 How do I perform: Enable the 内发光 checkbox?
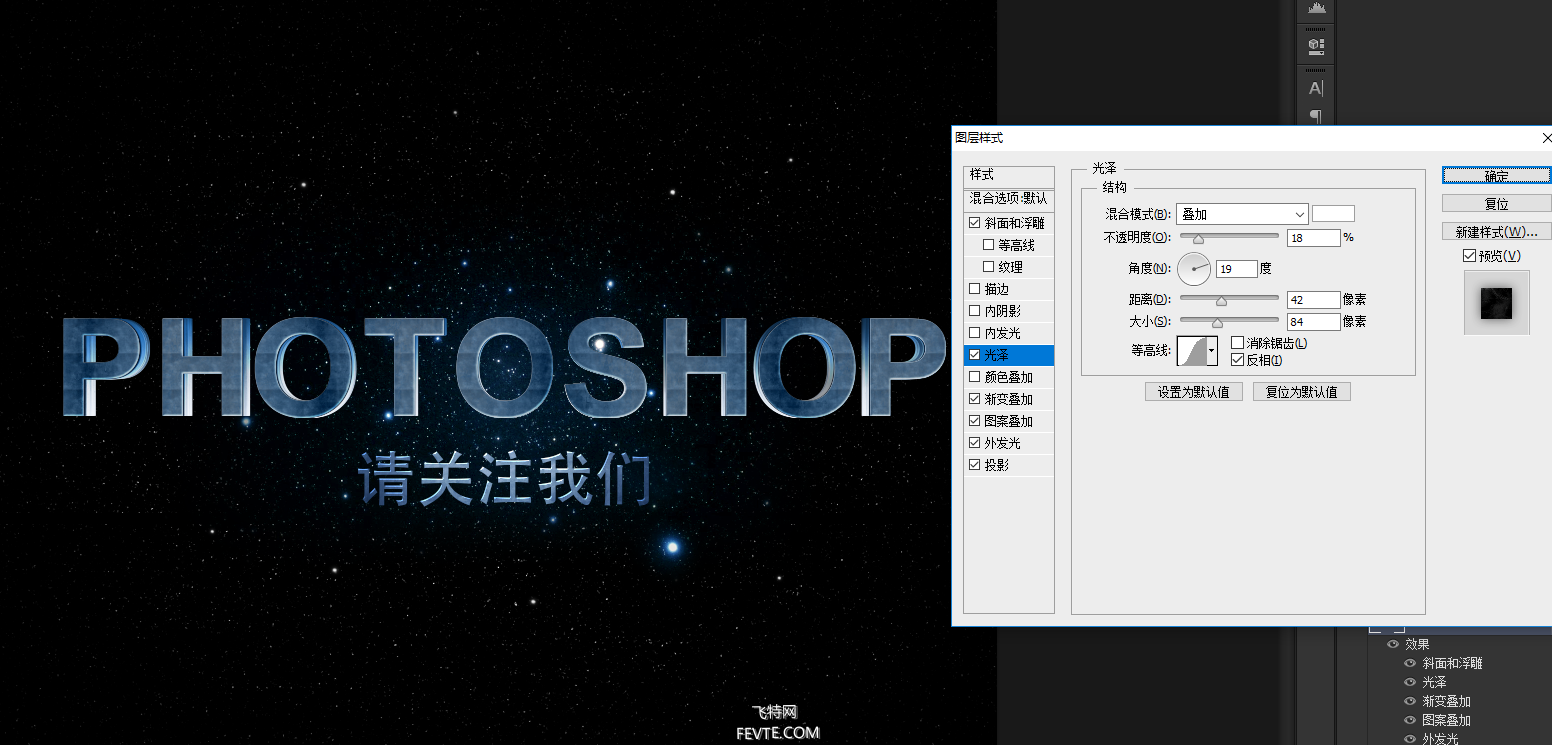[x=975, y=333]
